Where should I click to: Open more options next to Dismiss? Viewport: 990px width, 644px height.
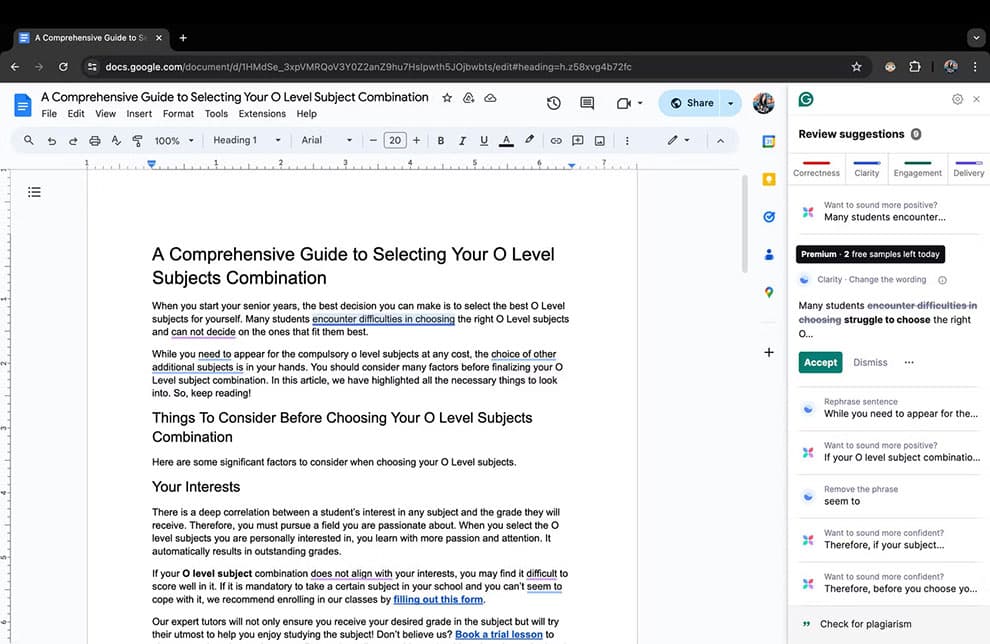click(909, 362)
